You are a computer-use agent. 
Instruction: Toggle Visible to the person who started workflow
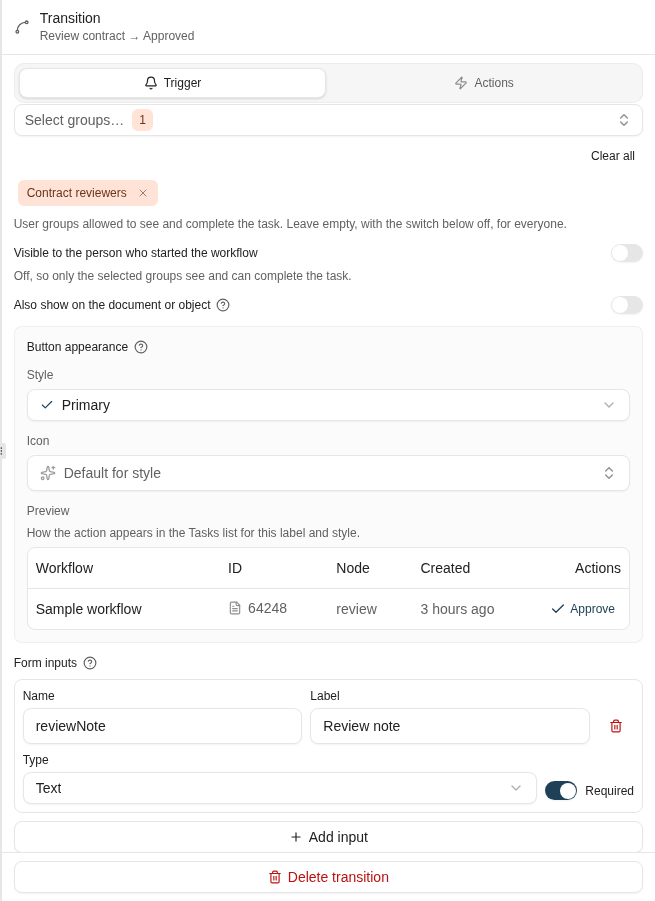(x=626, y=253)
